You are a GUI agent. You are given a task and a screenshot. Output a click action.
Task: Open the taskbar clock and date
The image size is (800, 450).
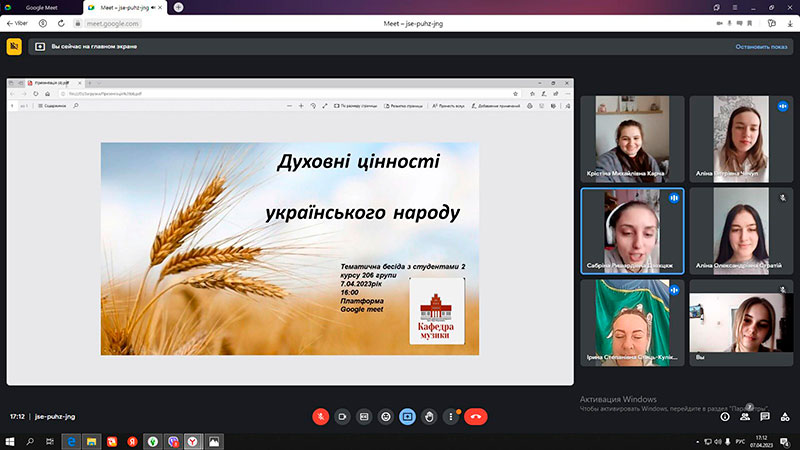click(x=761, y=441)
